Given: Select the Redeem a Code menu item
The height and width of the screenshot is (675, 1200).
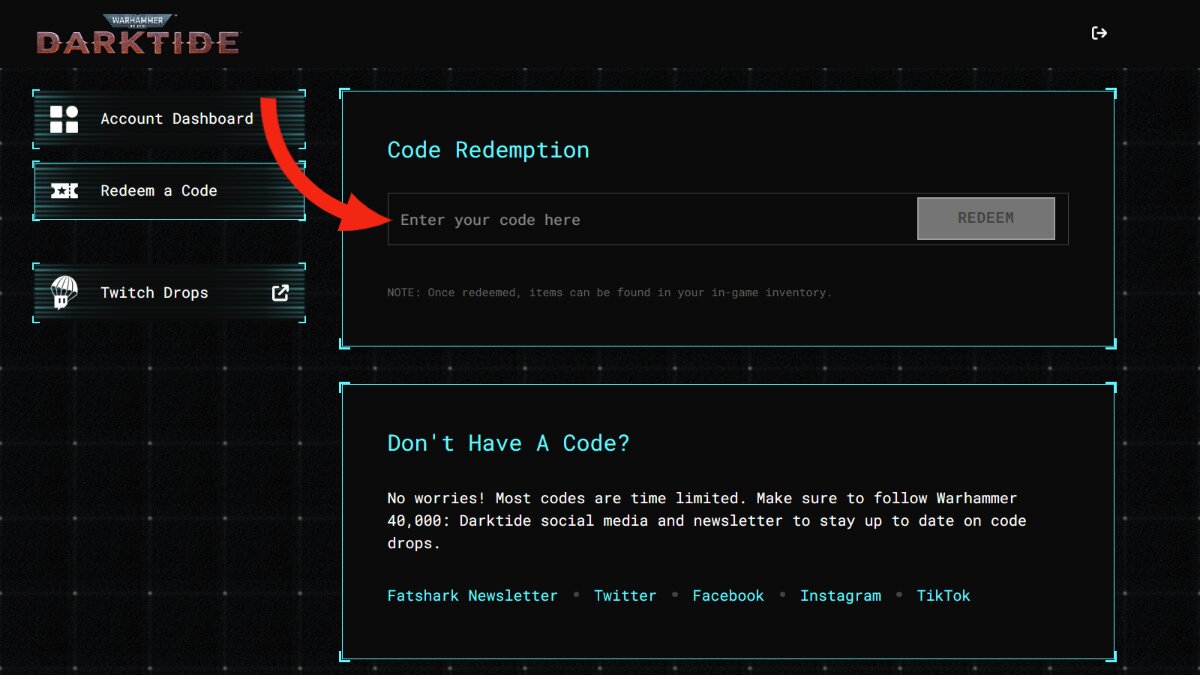Looking at the screenshot, I should [159, 191].
